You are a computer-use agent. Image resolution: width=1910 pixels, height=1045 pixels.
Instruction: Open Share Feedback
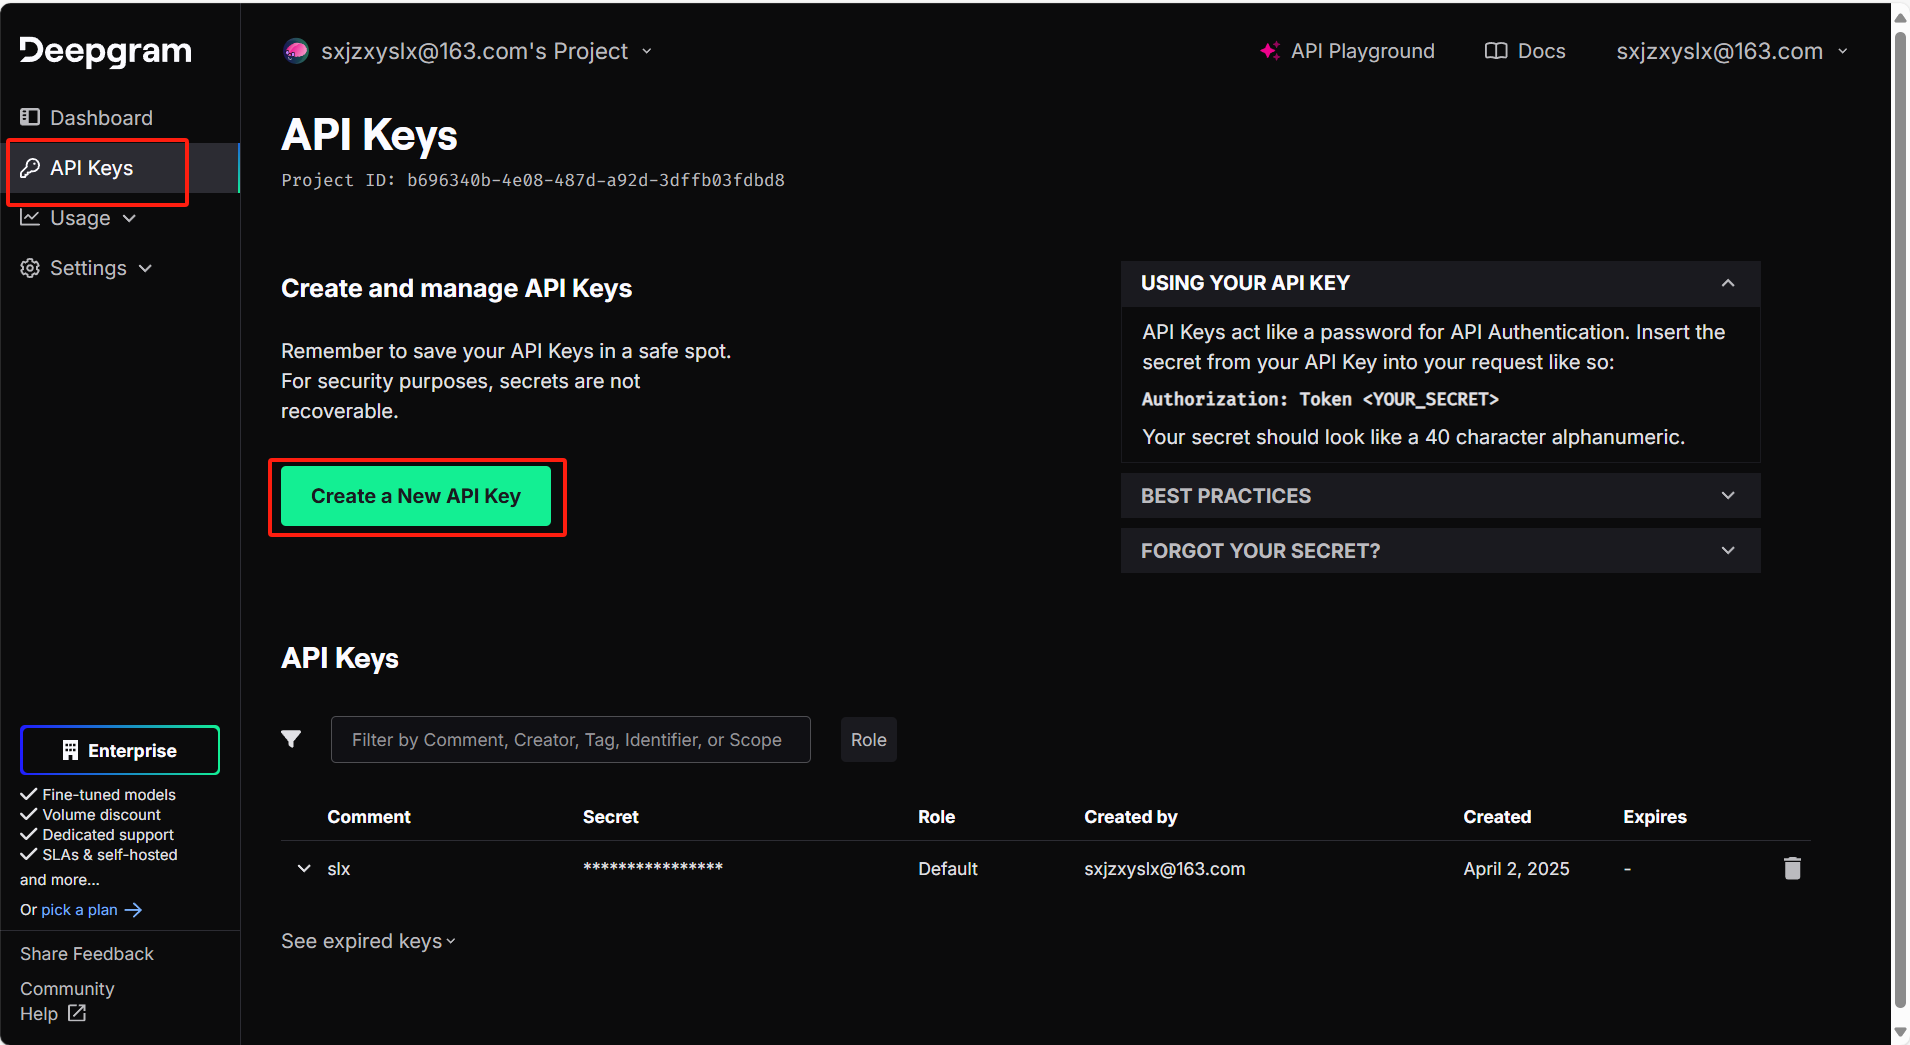(87, 954)
